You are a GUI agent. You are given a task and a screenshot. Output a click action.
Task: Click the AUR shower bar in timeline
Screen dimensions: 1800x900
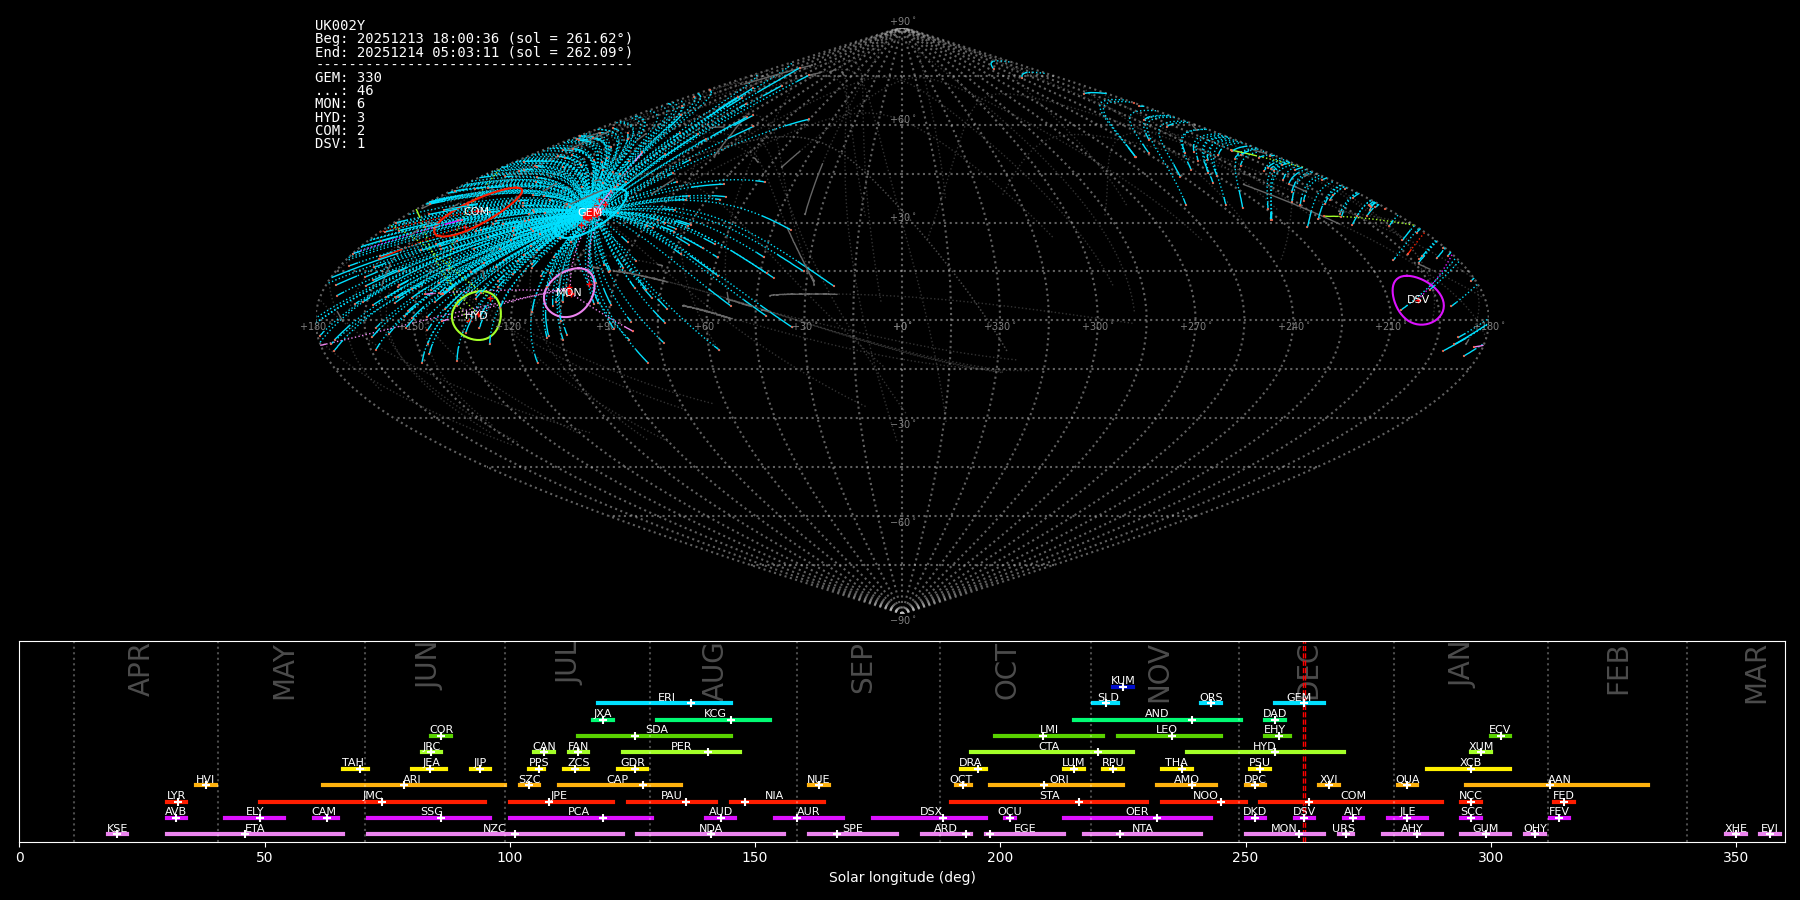[x=808, y=818]
